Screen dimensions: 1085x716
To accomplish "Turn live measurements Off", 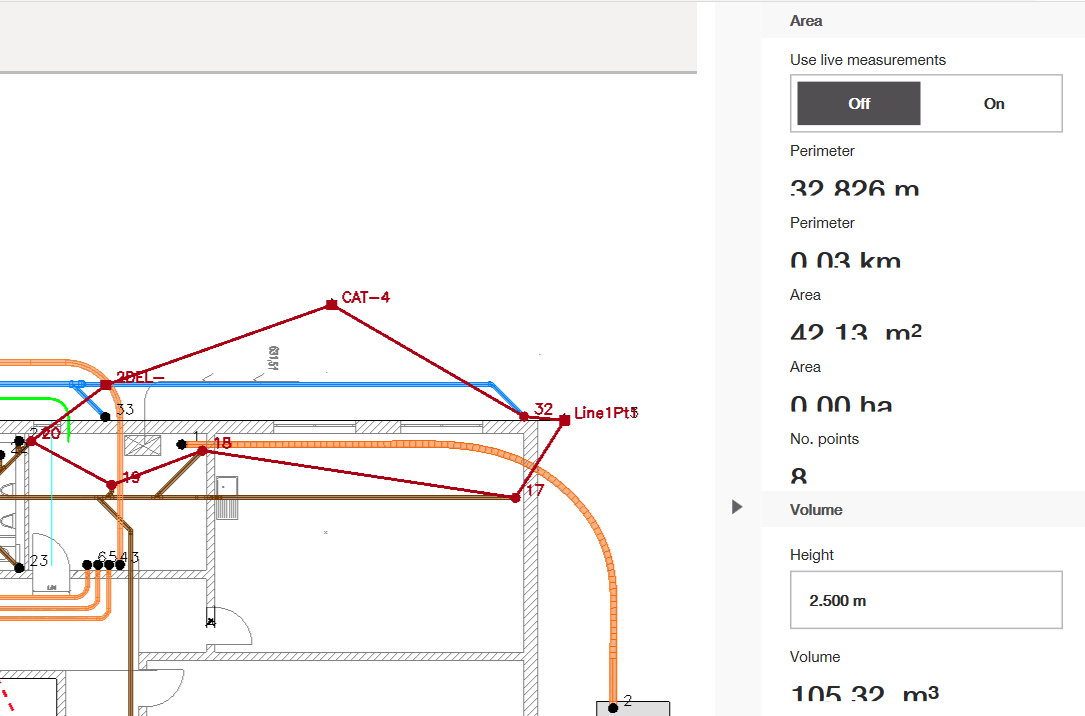I will (x=859, y=103).
